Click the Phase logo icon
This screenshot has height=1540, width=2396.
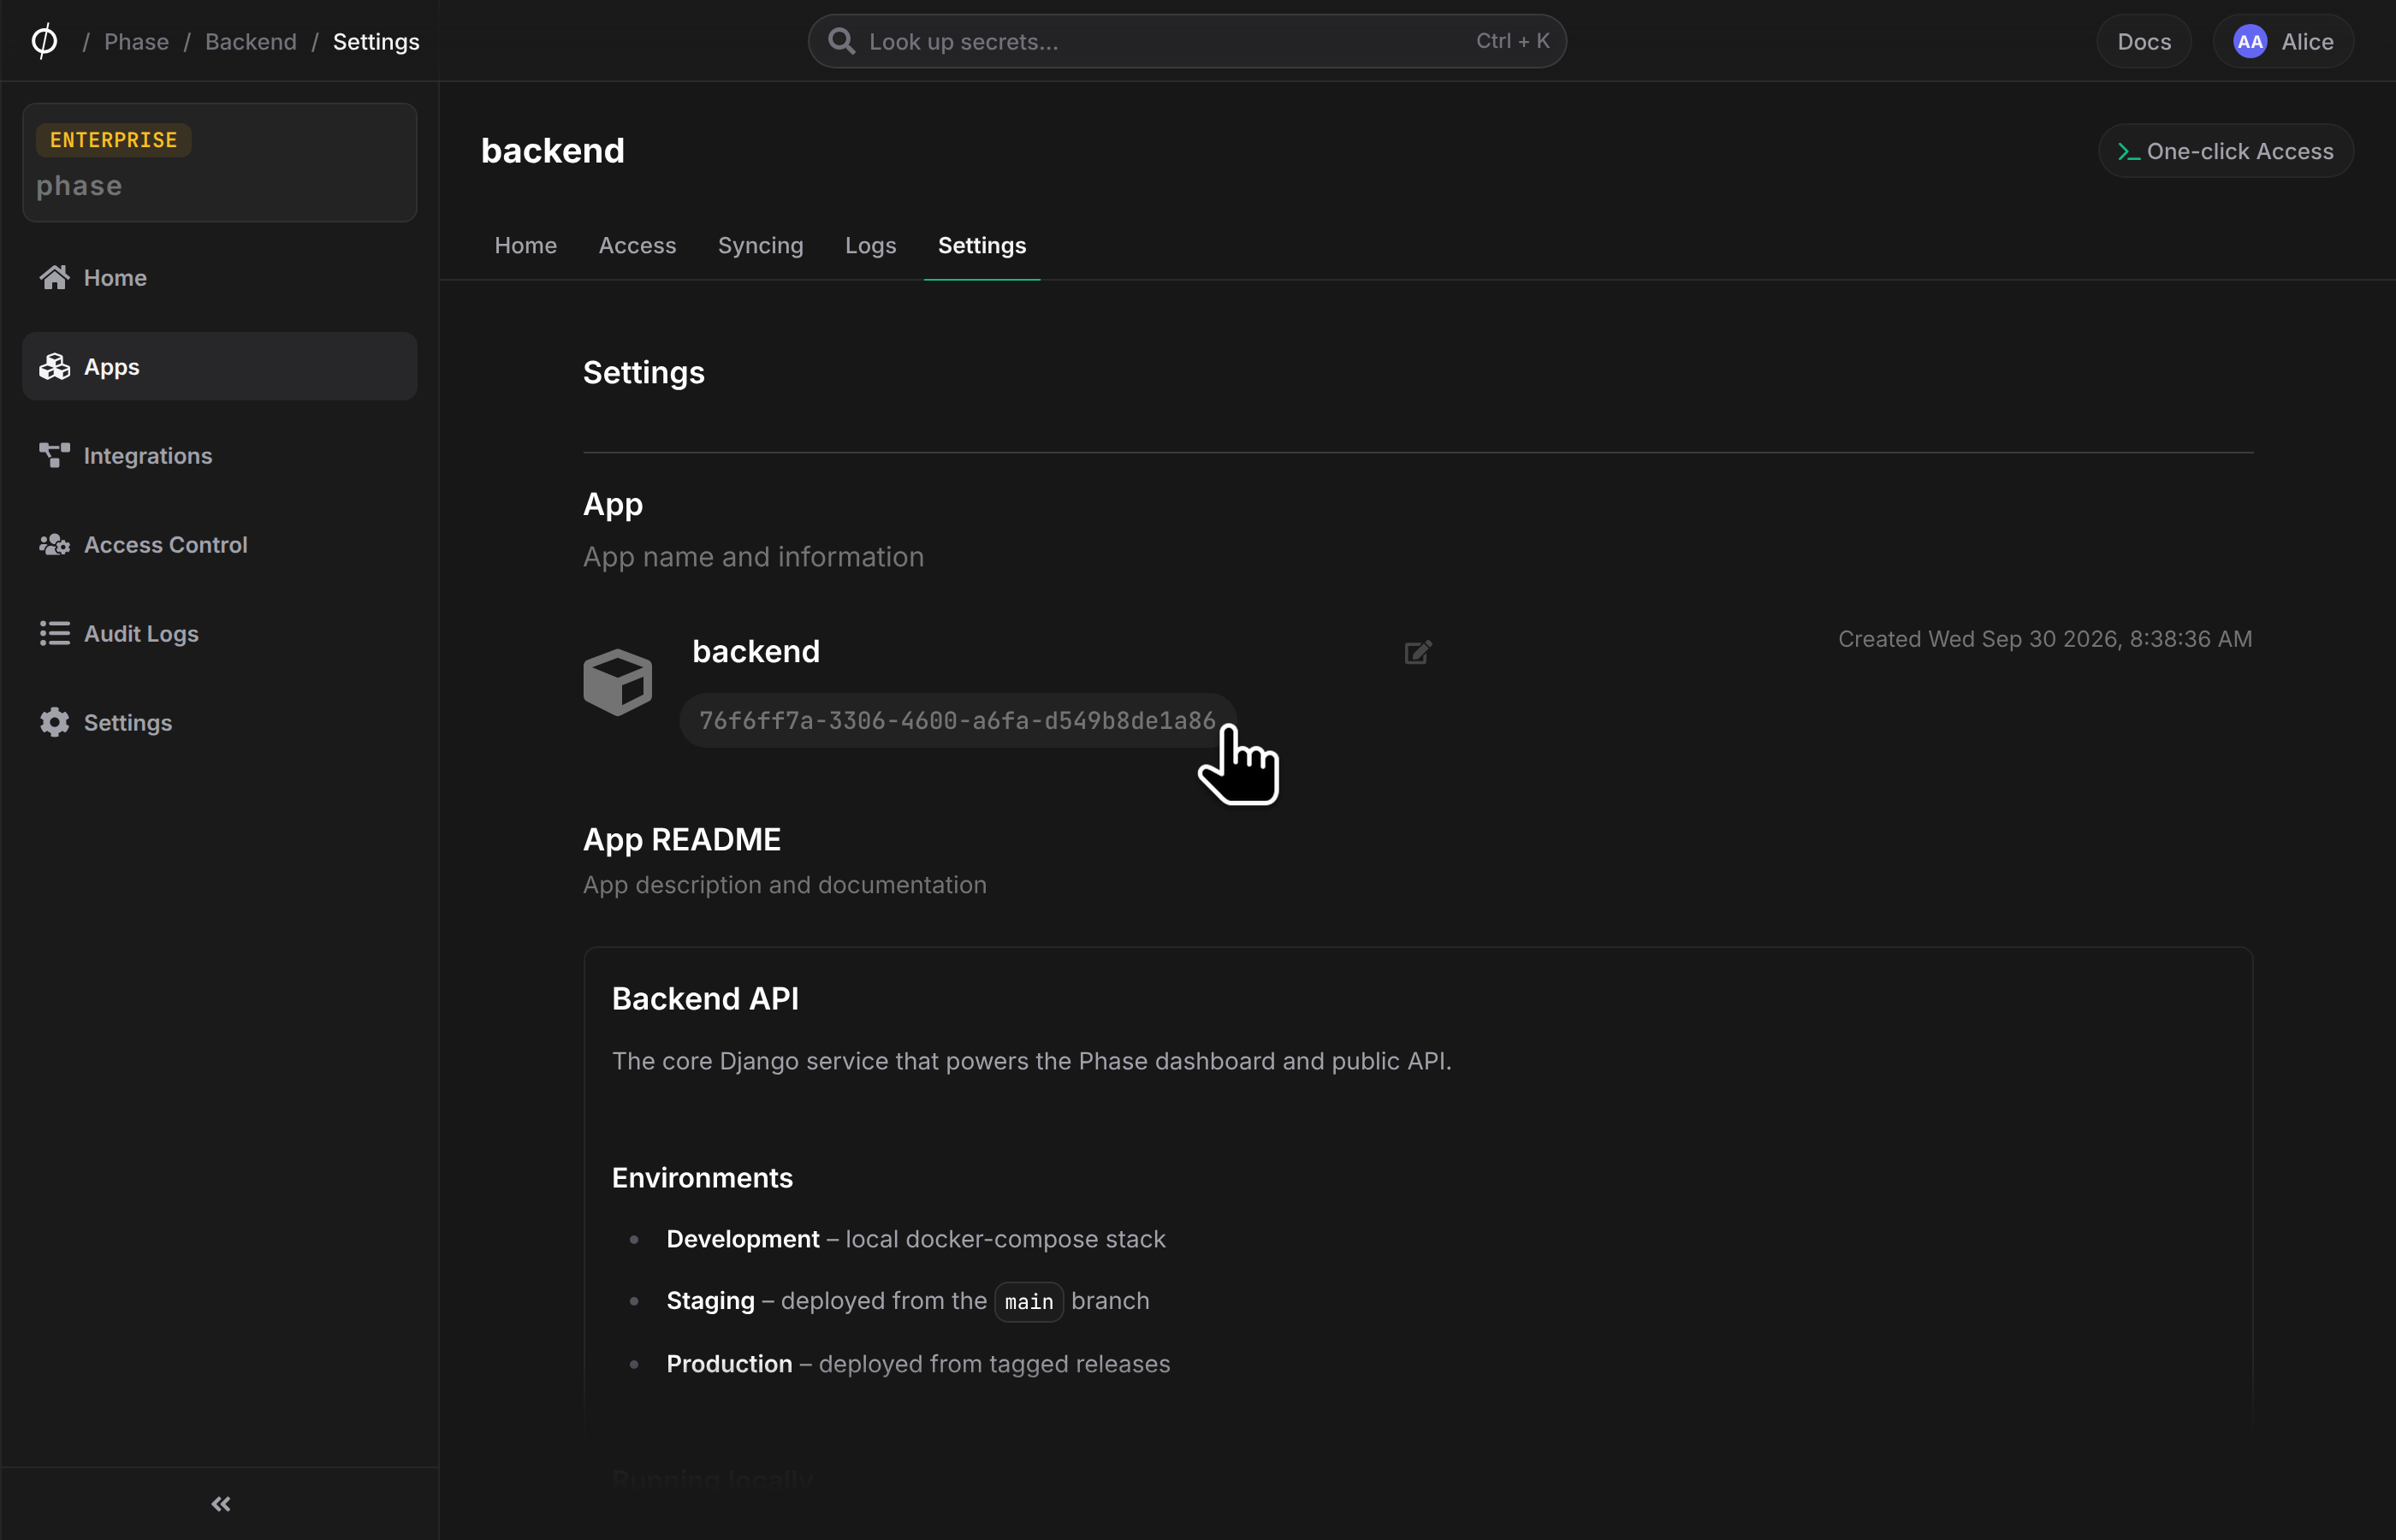[x=44, y=41]
